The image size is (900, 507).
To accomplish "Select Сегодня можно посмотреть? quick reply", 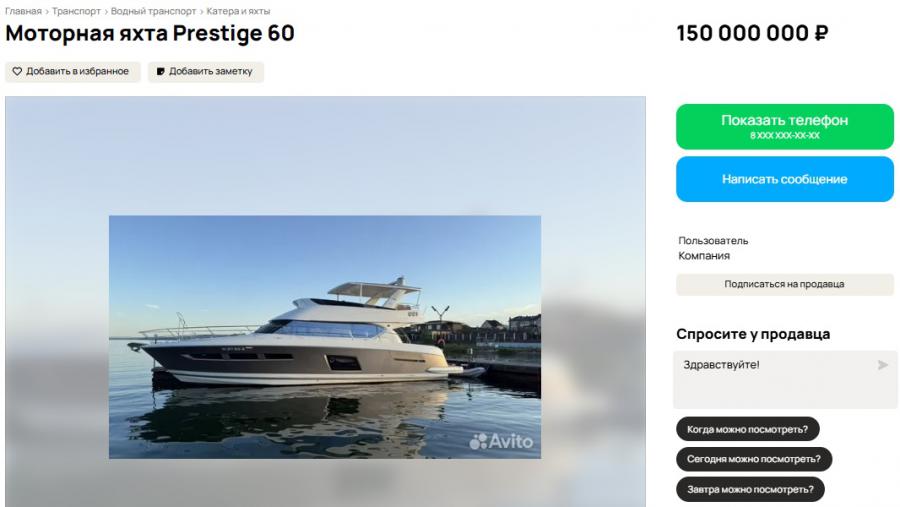I will coord(754,459).
